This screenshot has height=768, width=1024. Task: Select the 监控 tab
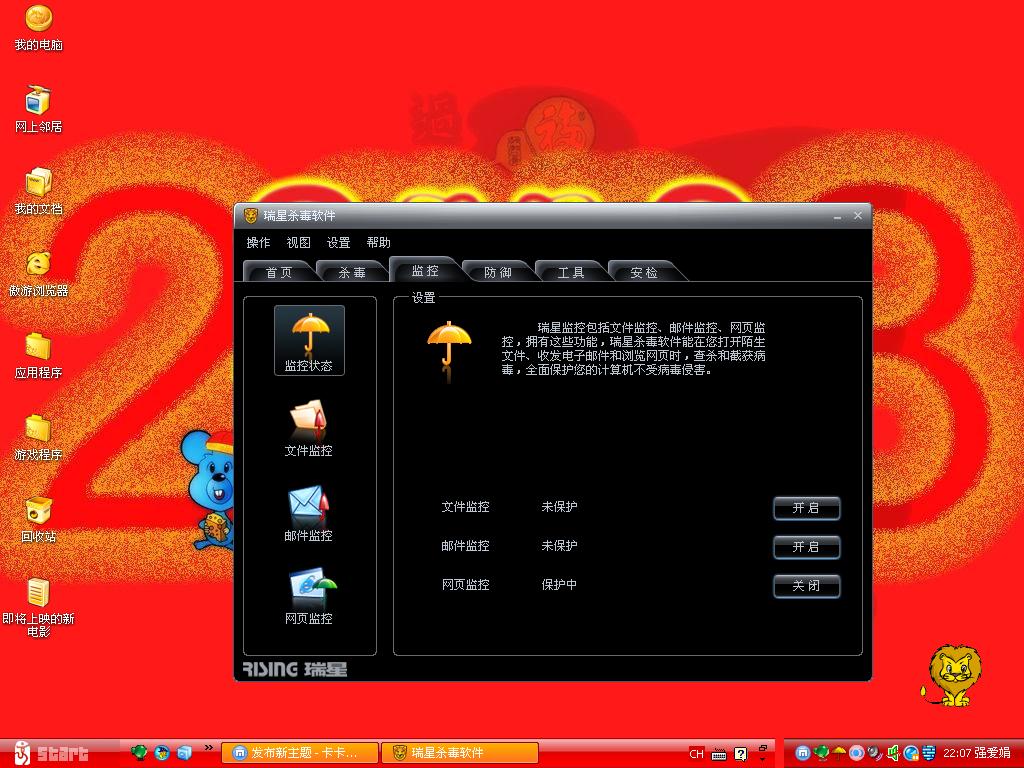(x=425, y=270)
